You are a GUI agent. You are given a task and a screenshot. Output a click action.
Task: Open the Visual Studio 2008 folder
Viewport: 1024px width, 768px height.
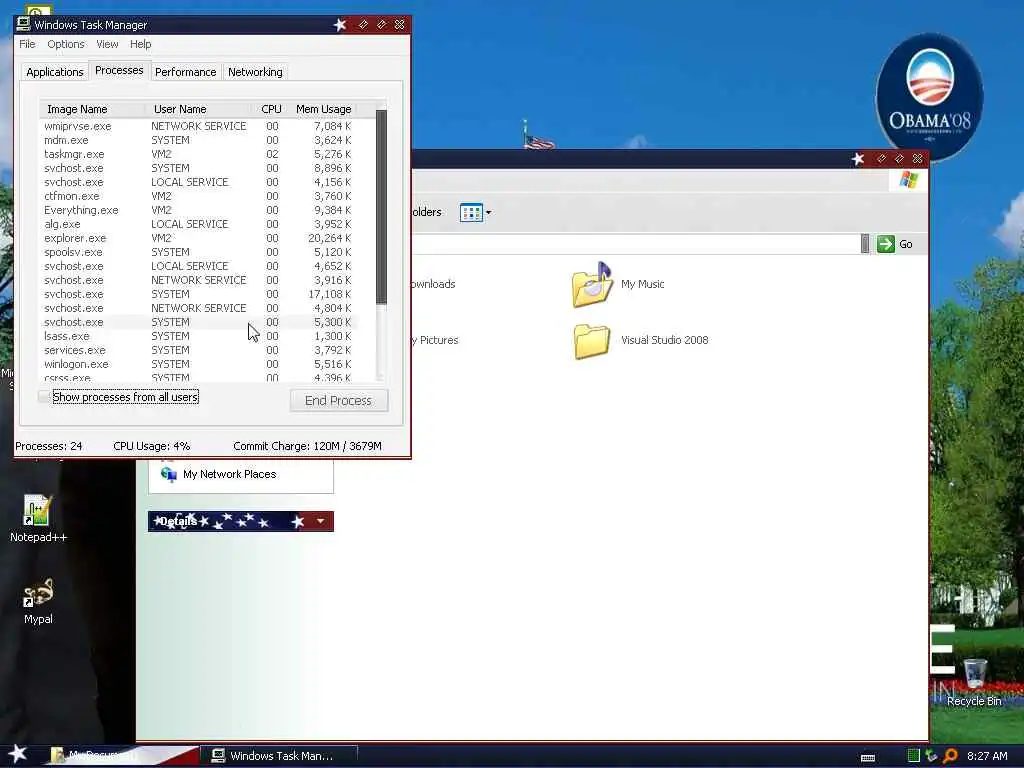(x=592, y=341)
